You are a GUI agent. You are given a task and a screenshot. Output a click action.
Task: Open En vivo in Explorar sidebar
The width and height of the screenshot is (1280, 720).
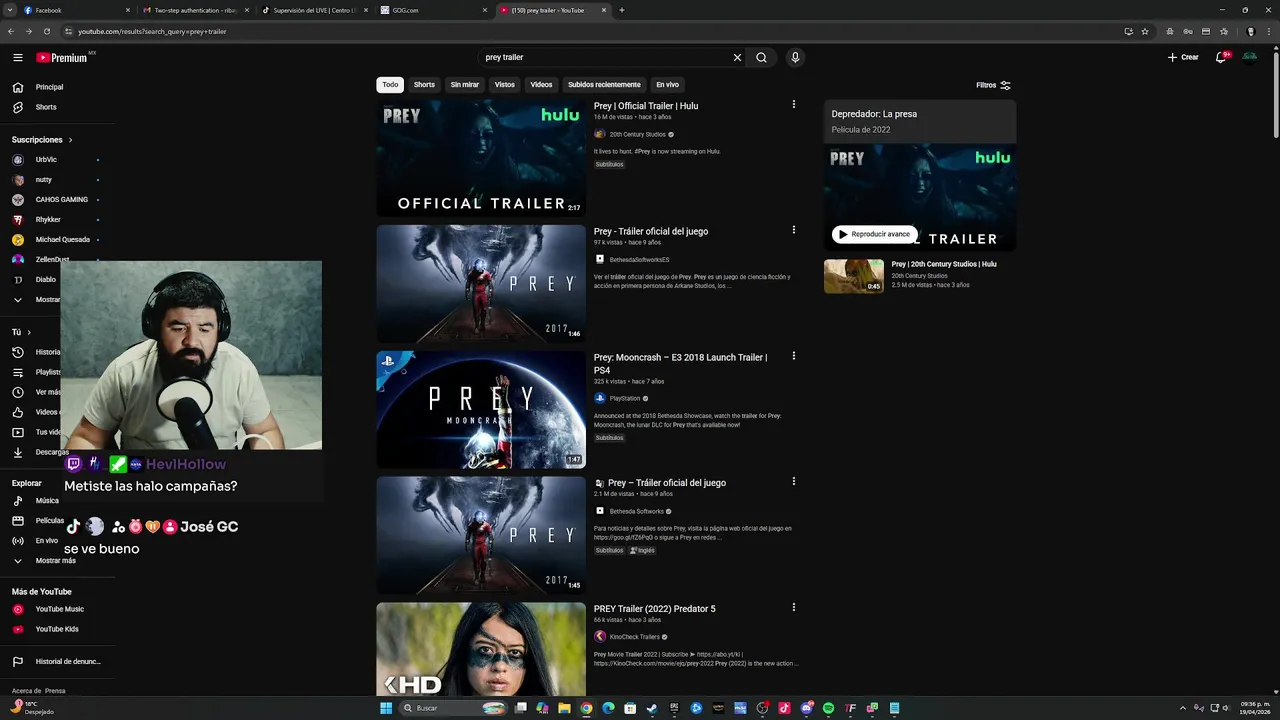46,541
